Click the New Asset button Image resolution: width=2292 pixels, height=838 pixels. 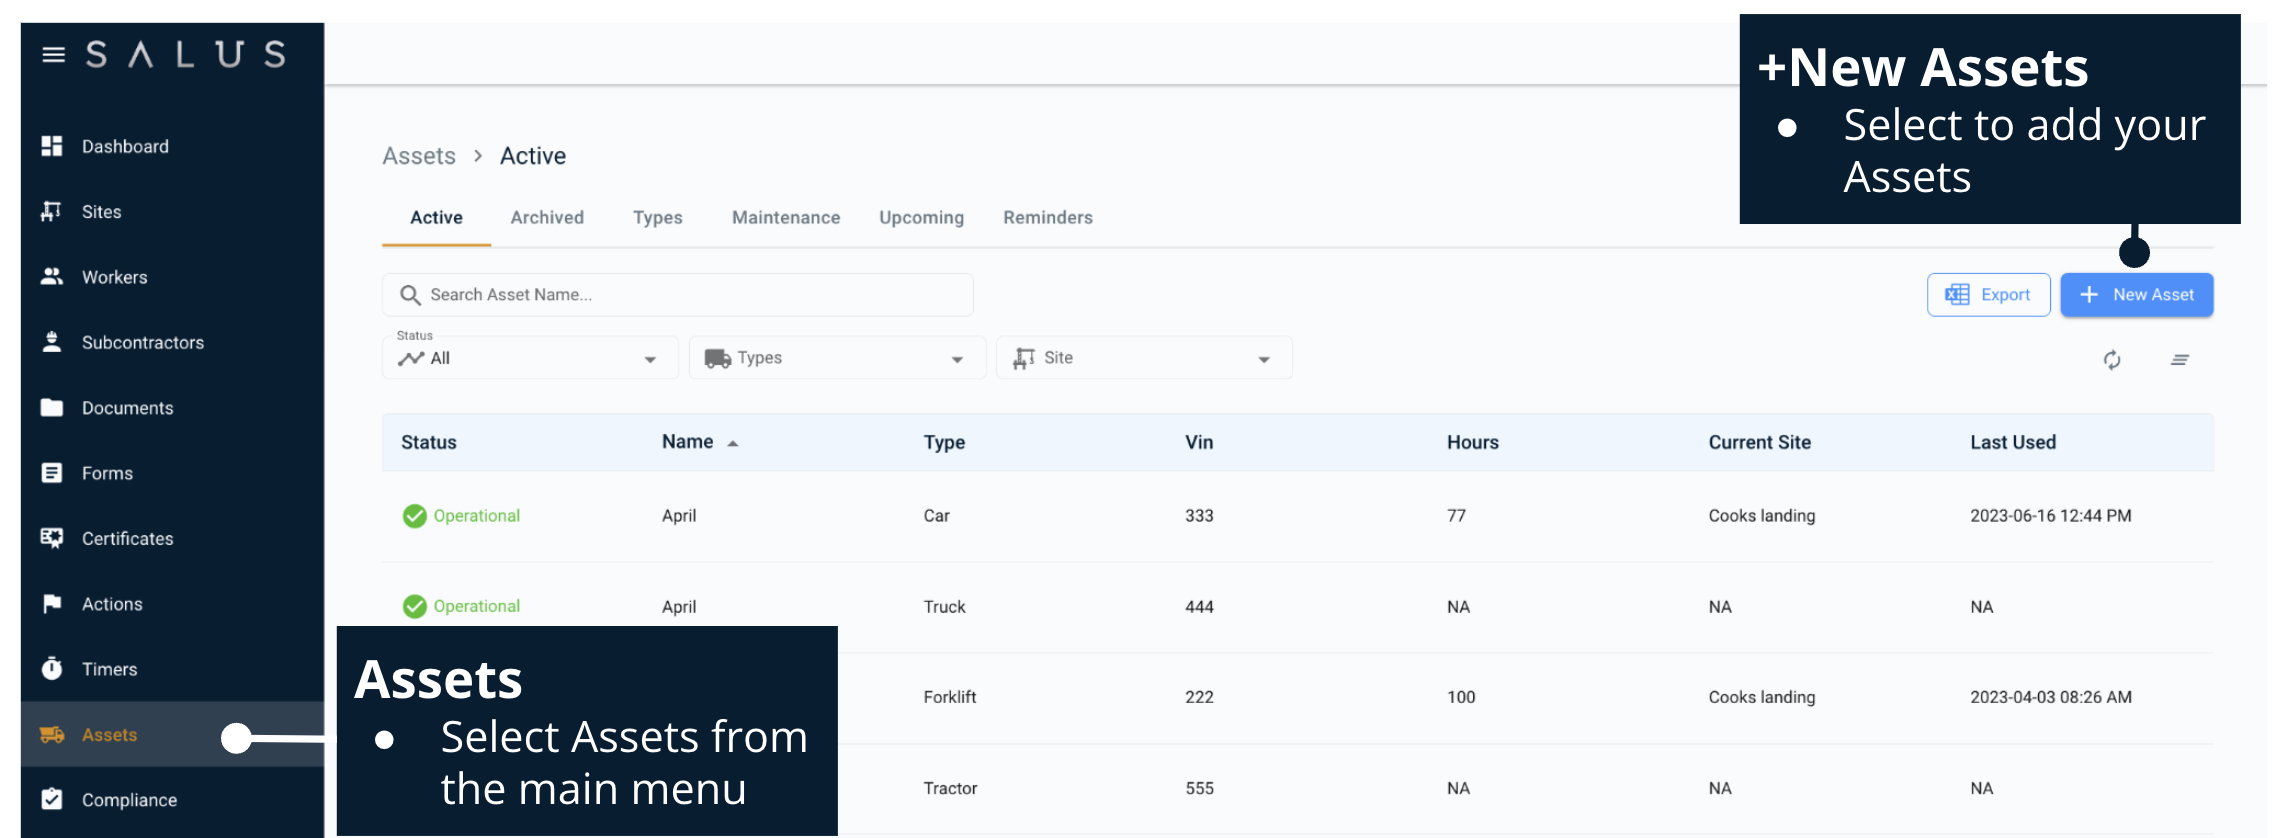(x=2136, y=295)
